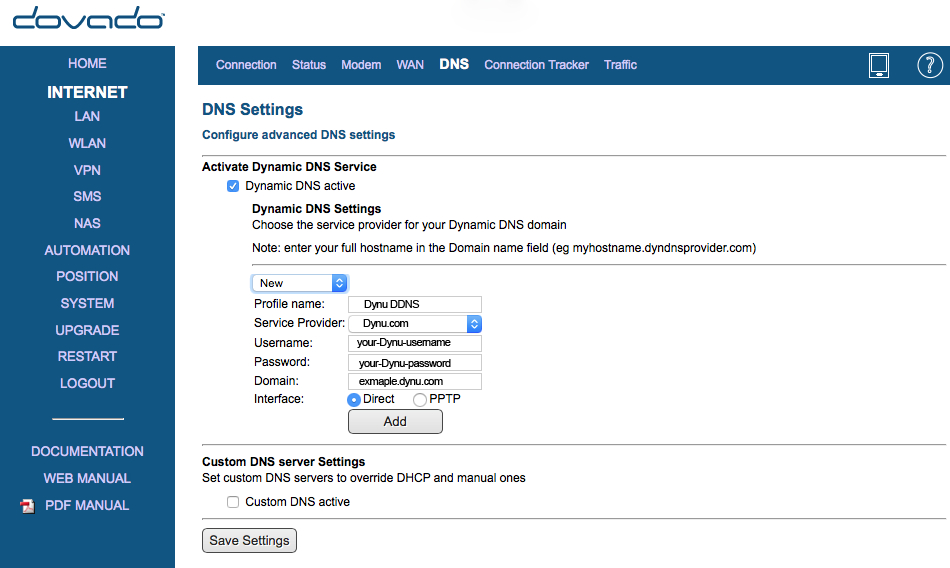Click the 'Dynamic DNS Settings' subheading
Image resolution: width=950 pixels, height=568 pixels.
coord(316,209)
